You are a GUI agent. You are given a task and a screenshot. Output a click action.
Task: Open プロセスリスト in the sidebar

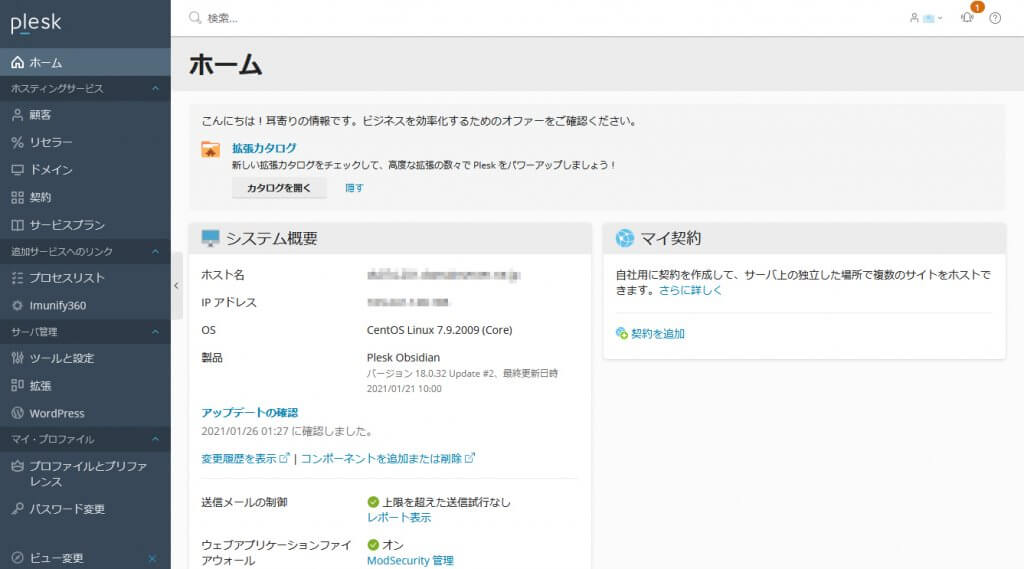(85, 278)
